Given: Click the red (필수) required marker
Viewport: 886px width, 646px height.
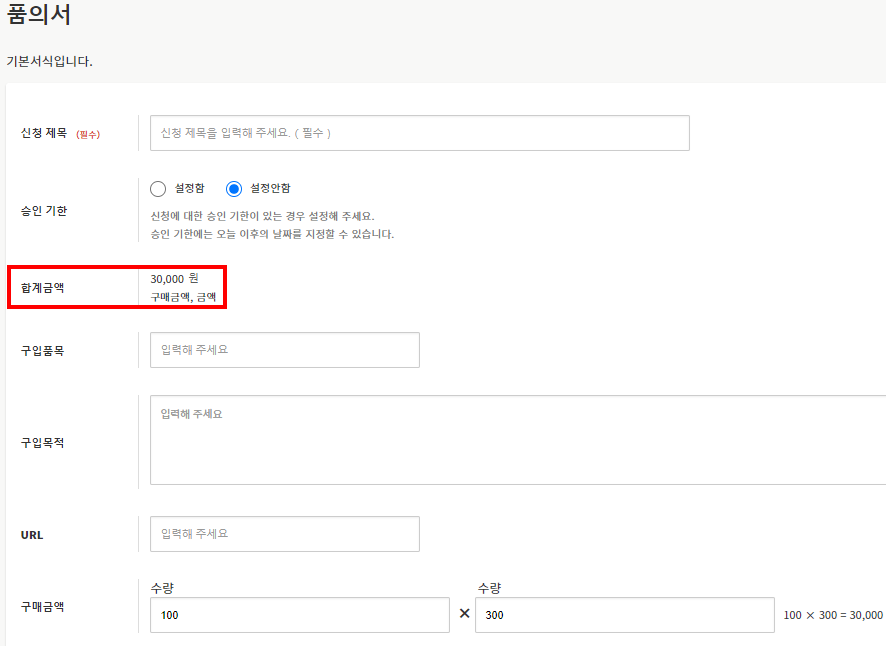Looking at the screenshot, I should pyautogui.click(x=88, y=134).
